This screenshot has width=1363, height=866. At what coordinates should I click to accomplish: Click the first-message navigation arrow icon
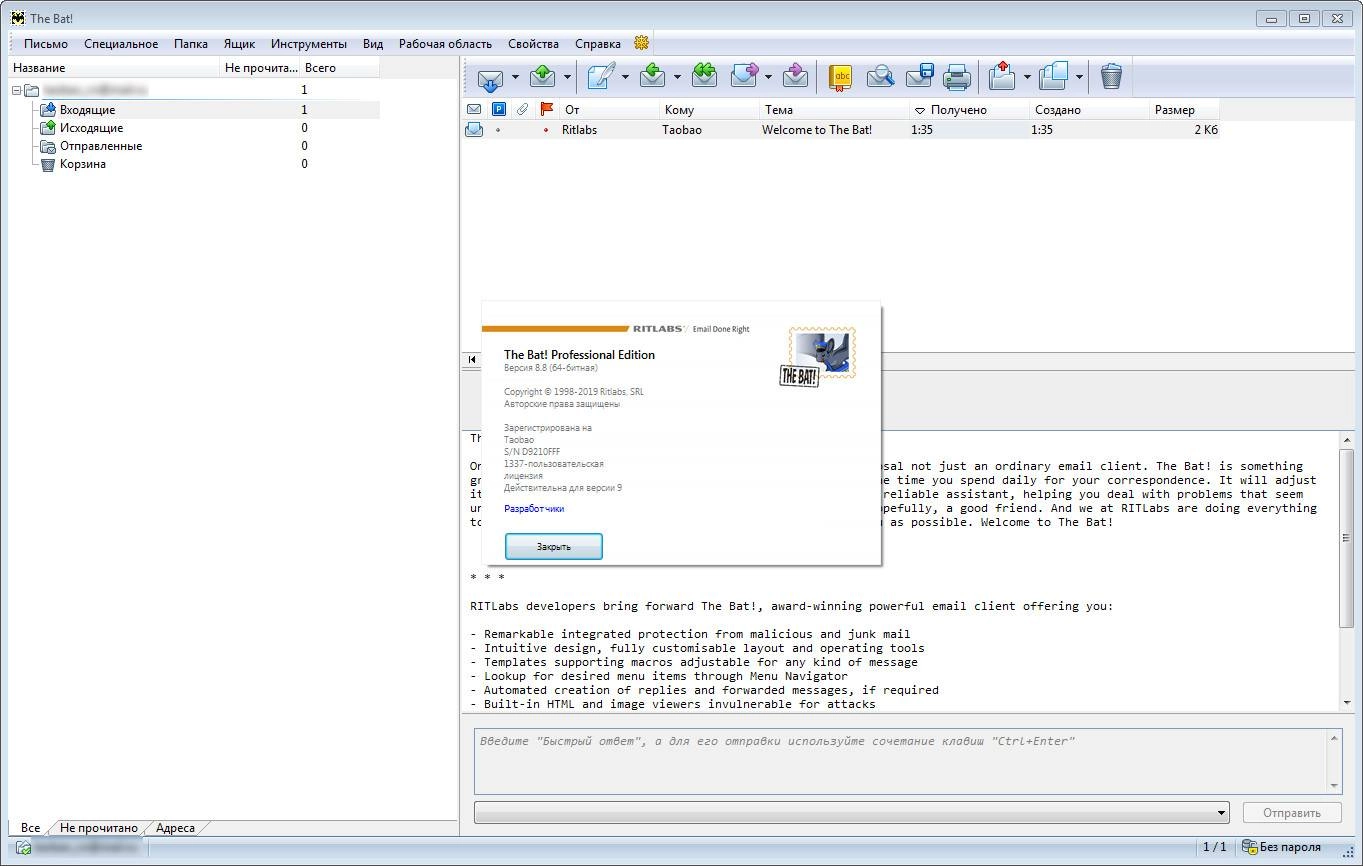click(472, 360)
